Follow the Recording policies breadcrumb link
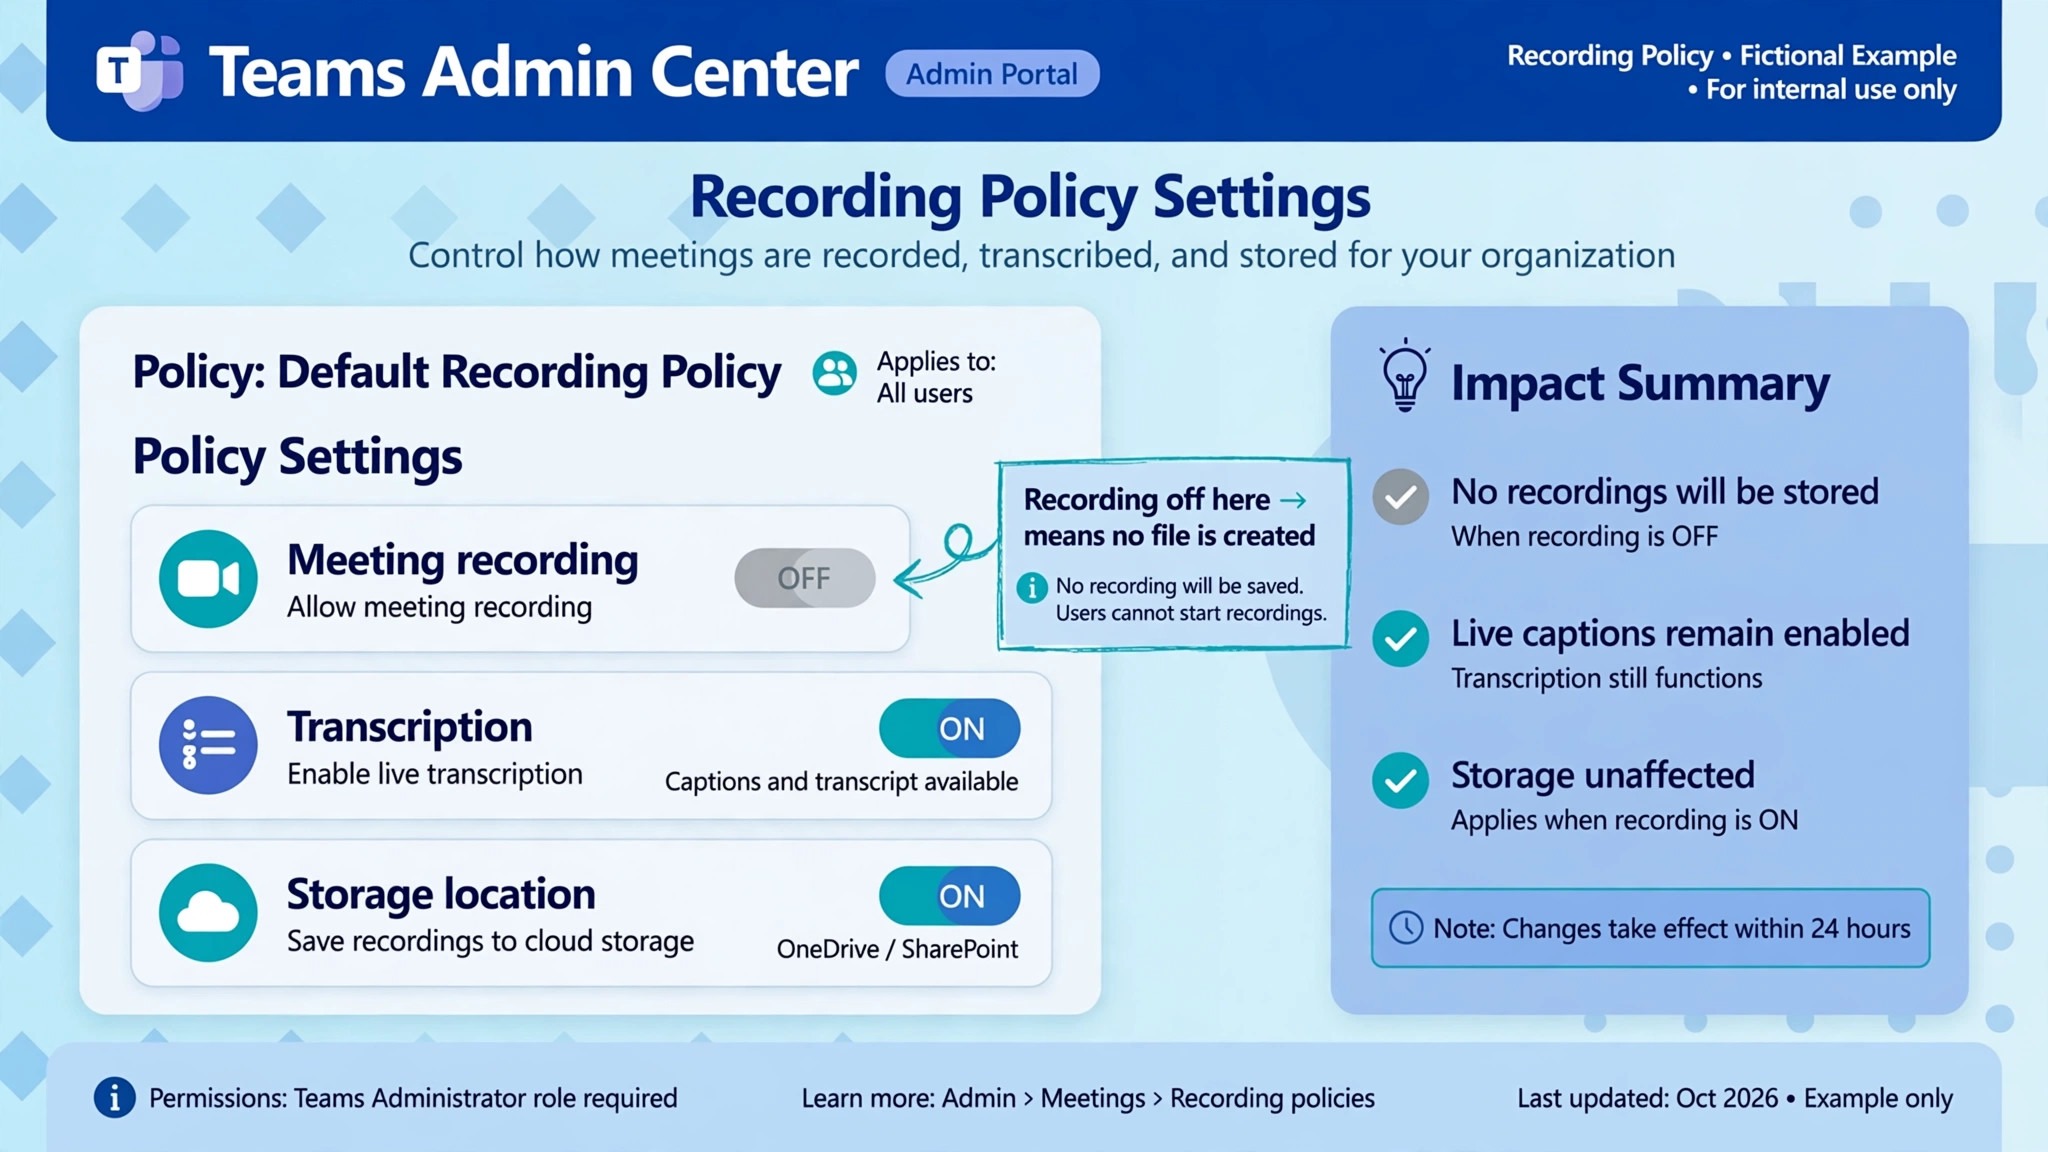Screen dimensions: 2048x1152 [1272, 1098]
